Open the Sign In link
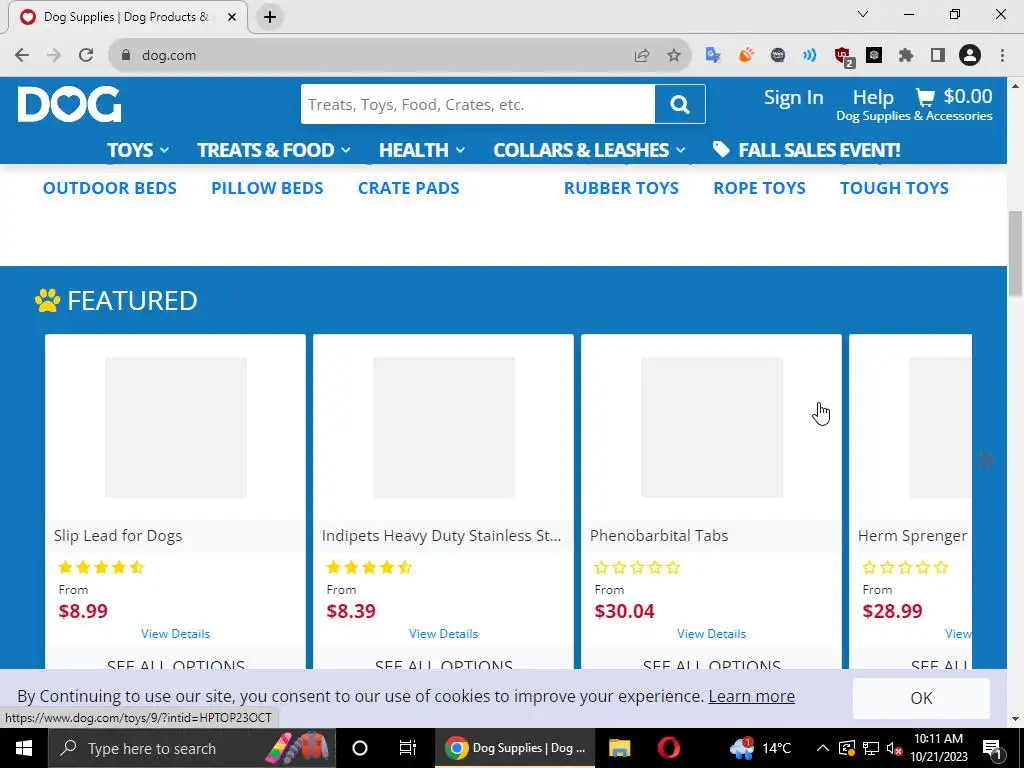The height and width of the screenshot is (768, 1024). click(x=793, y=97)
